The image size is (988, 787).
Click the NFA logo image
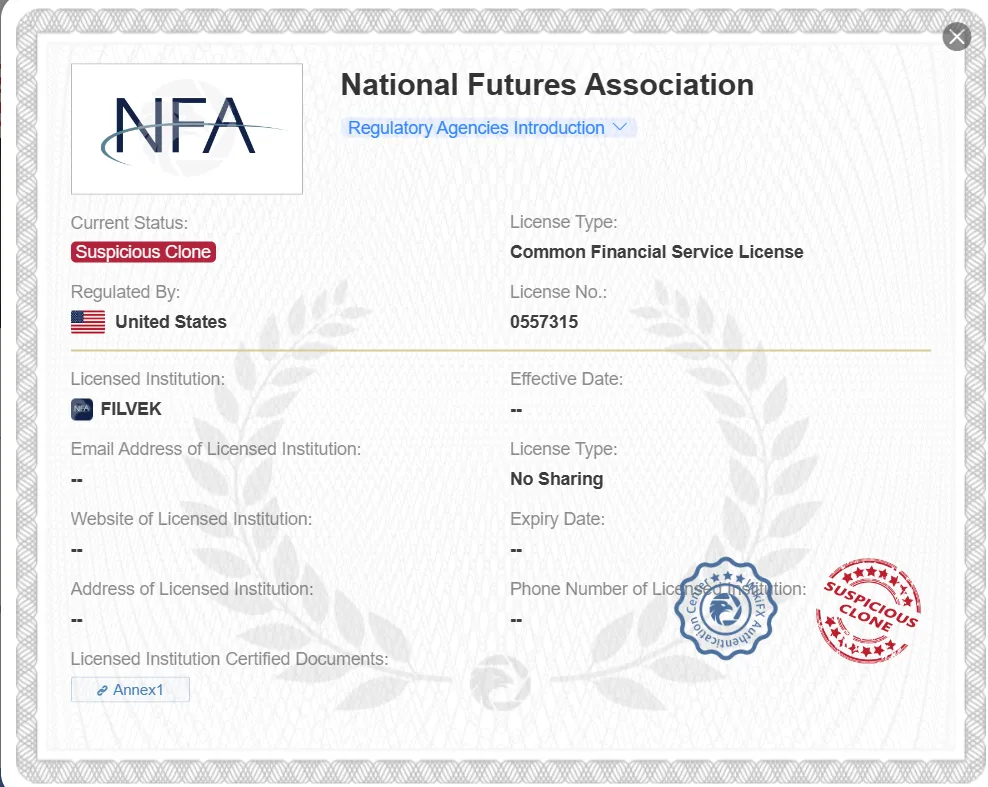(x=187, y=129)
